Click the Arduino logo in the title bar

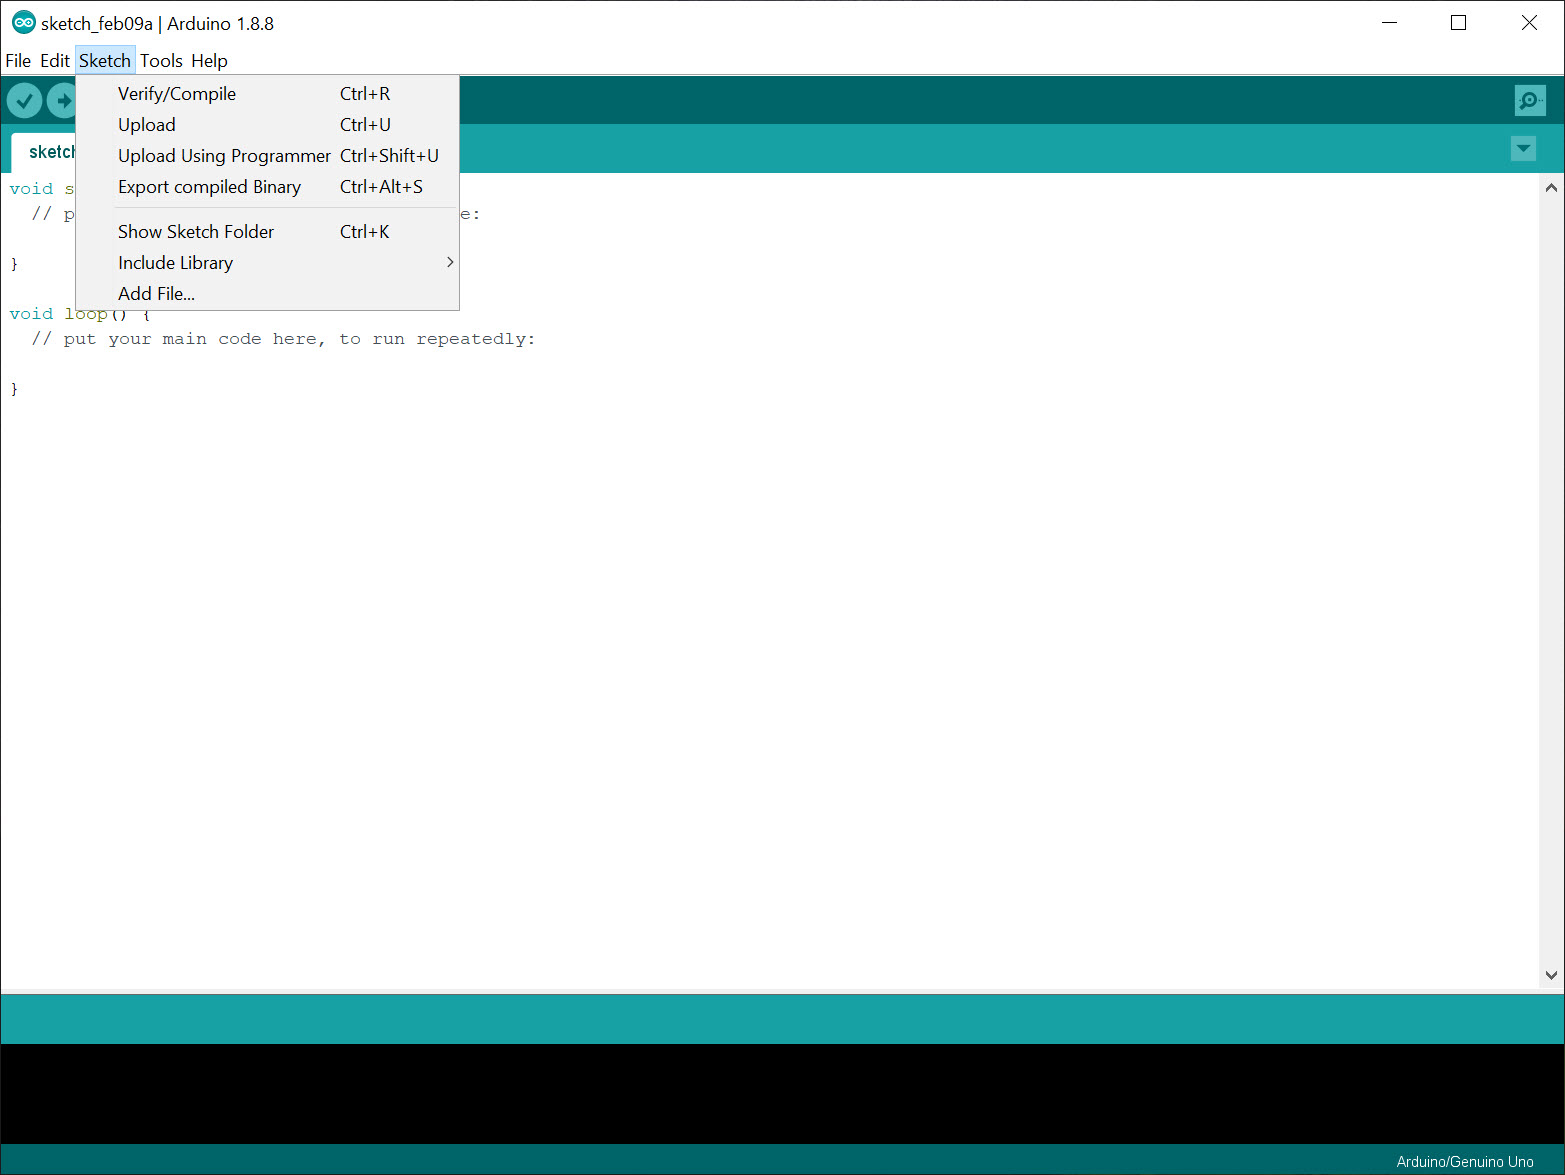click(23, 23)
